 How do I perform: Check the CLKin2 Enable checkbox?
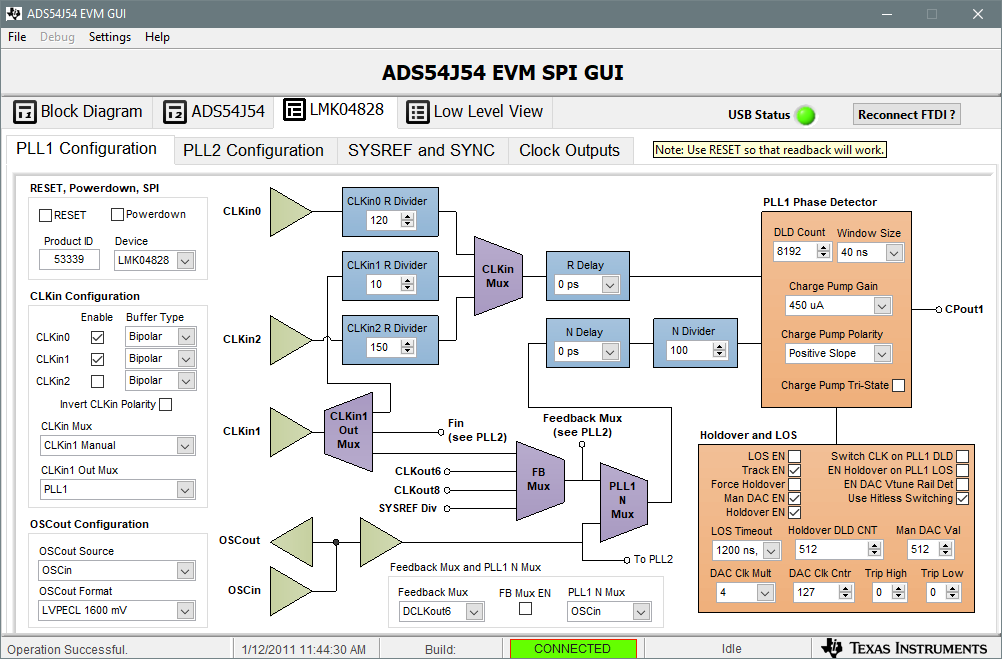click(x=97, y=382)
